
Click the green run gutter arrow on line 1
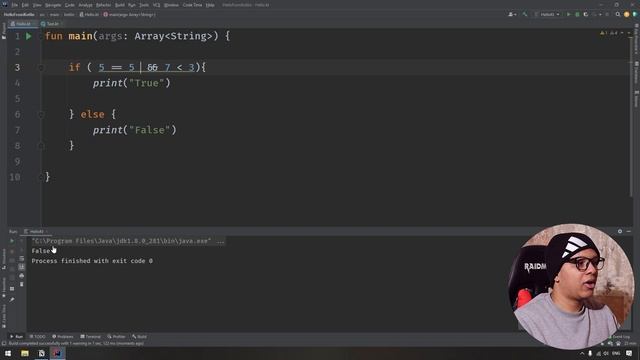pyautogui.click(x=29, y=36)
